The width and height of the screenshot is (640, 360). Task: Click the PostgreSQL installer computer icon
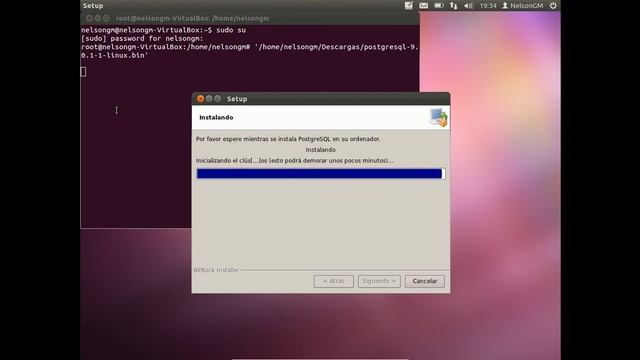click(x=439, y=118)
